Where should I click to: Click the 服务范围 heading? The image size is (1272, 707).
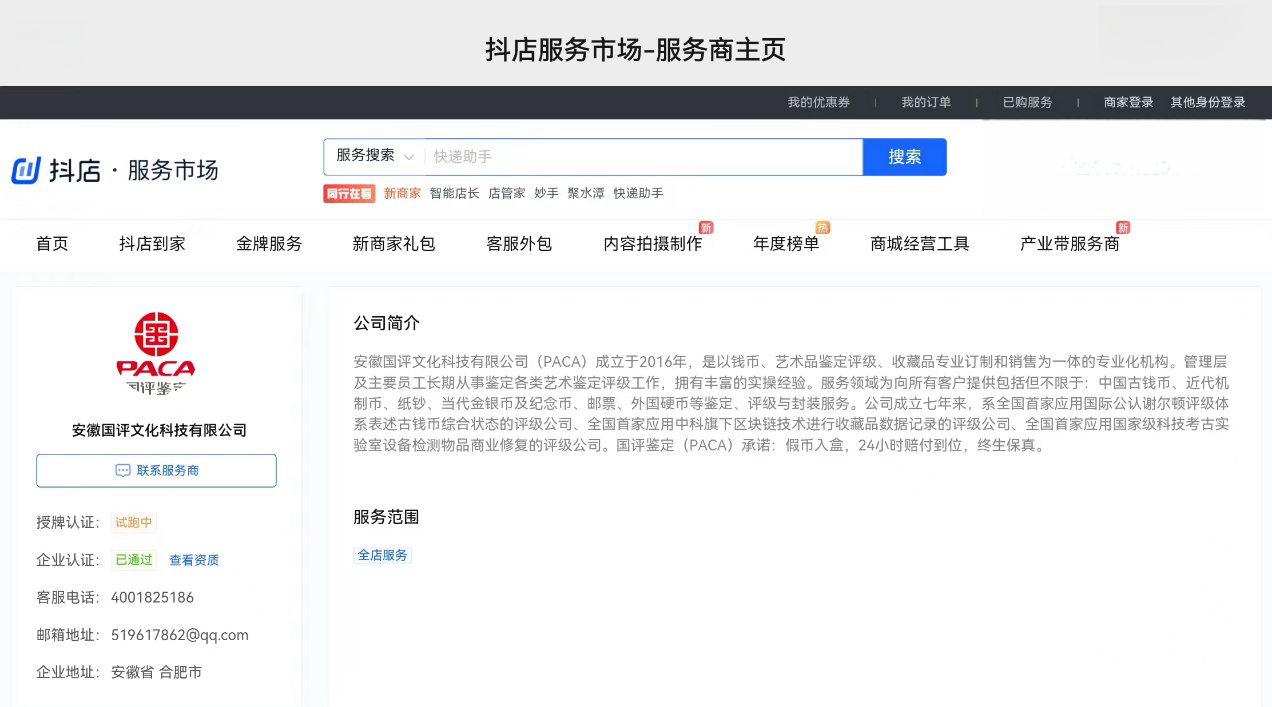[x=386, y=517]
